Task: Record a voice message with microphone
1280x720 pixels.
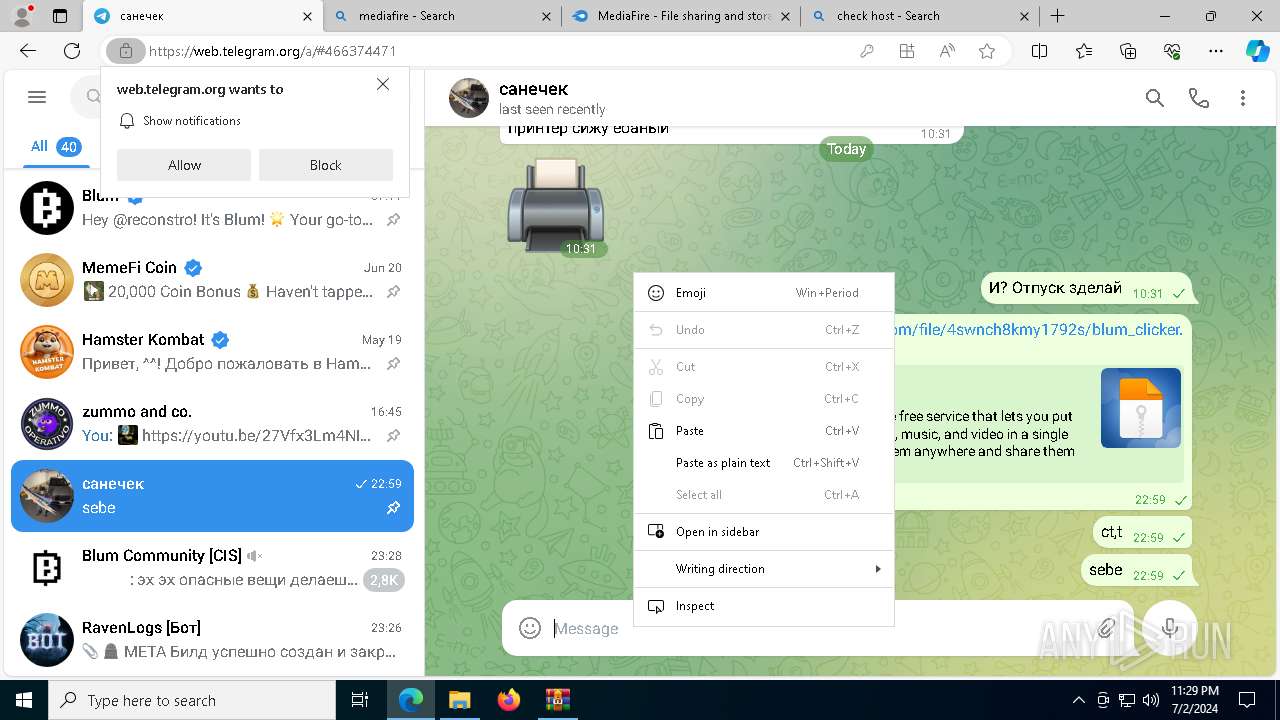Action: tap(1169, 628)
